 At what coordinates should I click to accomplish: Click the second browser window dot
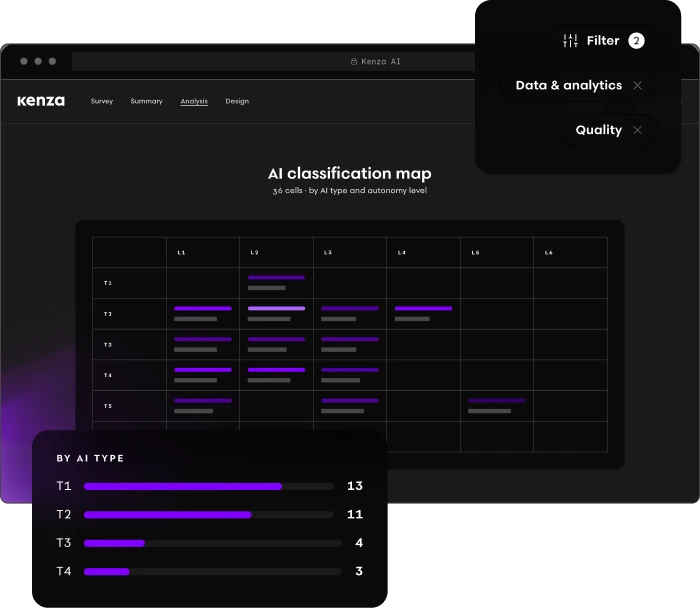click(38, 61)
